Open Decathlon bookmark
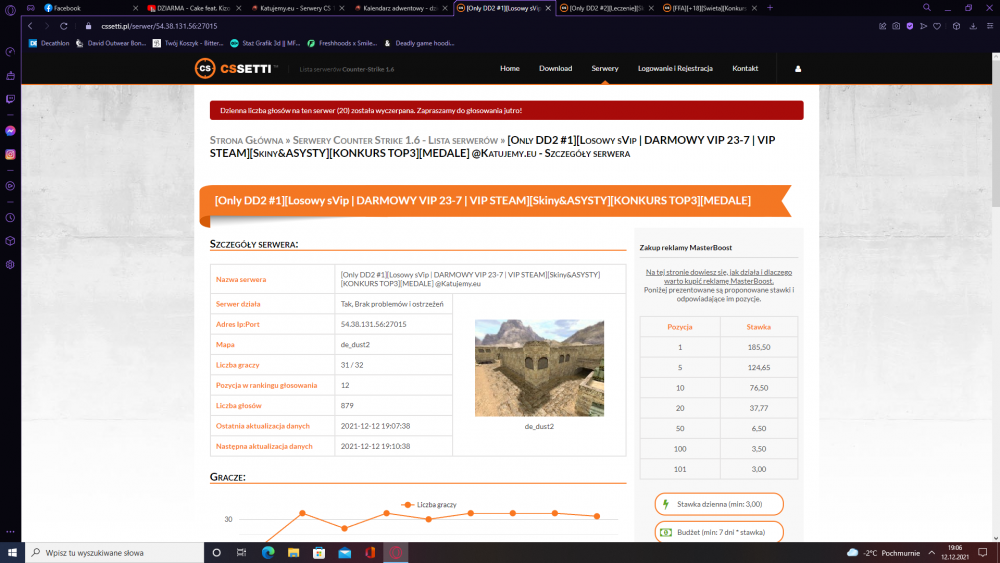The height and width of the screenshot is (563, 1000). 49,43
